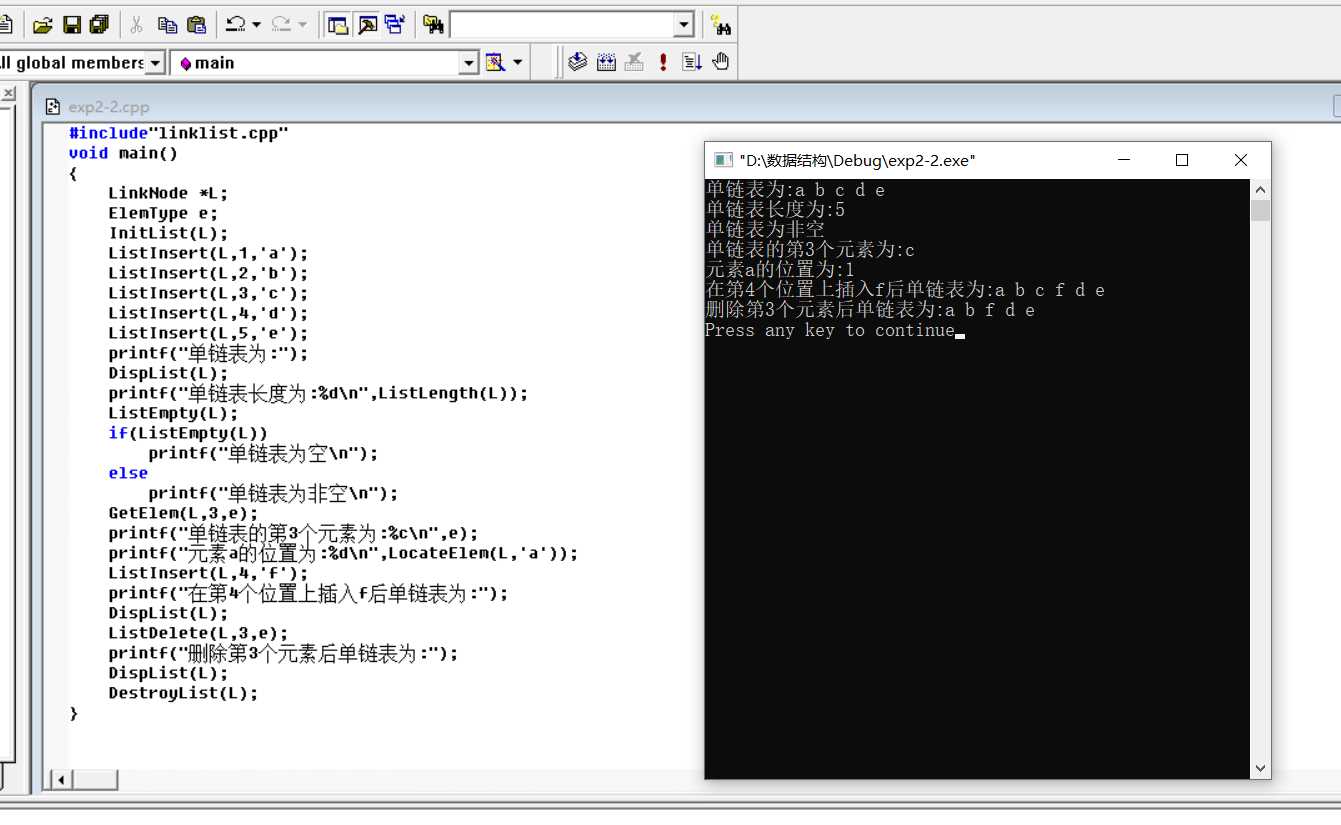This screenshot has width=1341, height=825.
Task: Click console output "单链表长度为:5"
Action: [x=775, y=210]
